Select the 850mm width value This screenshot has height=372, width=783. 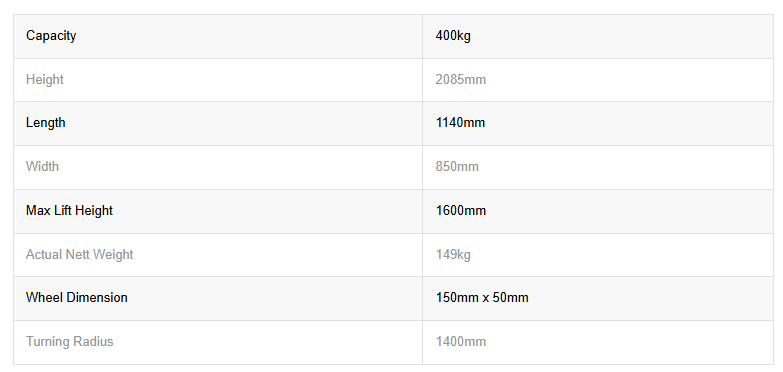(457, 166)
